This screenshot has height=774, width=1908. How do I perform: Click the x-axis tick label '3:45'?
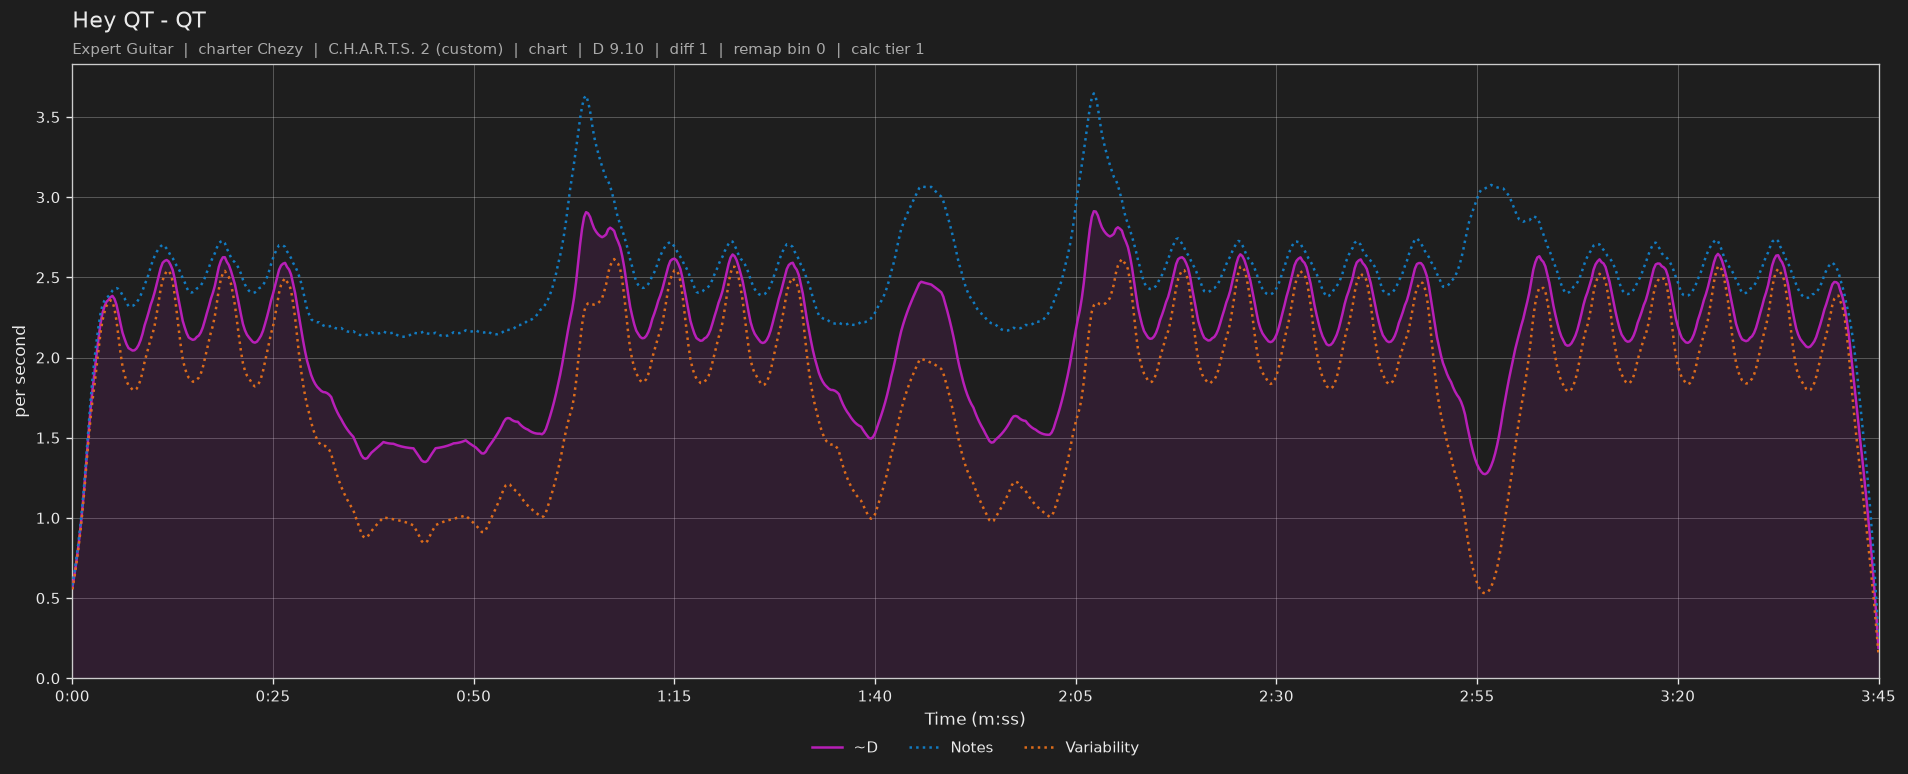click(x=1878, y=697)
